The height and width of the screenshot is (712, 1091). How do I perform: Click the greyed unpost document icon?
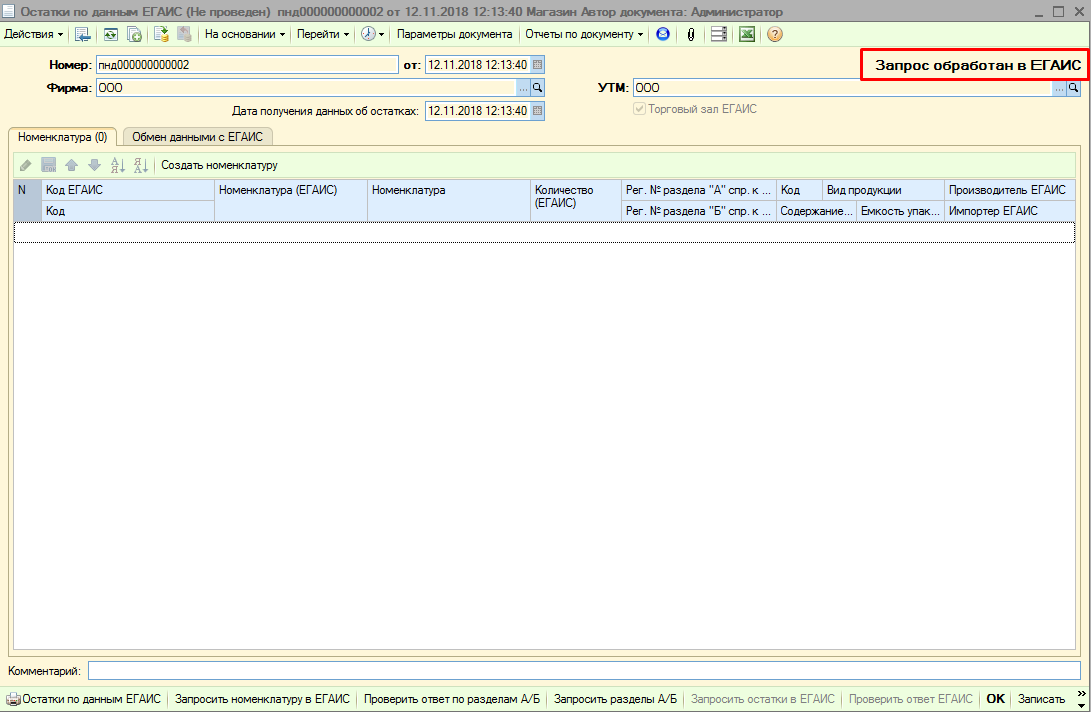[x=184, y=34]
